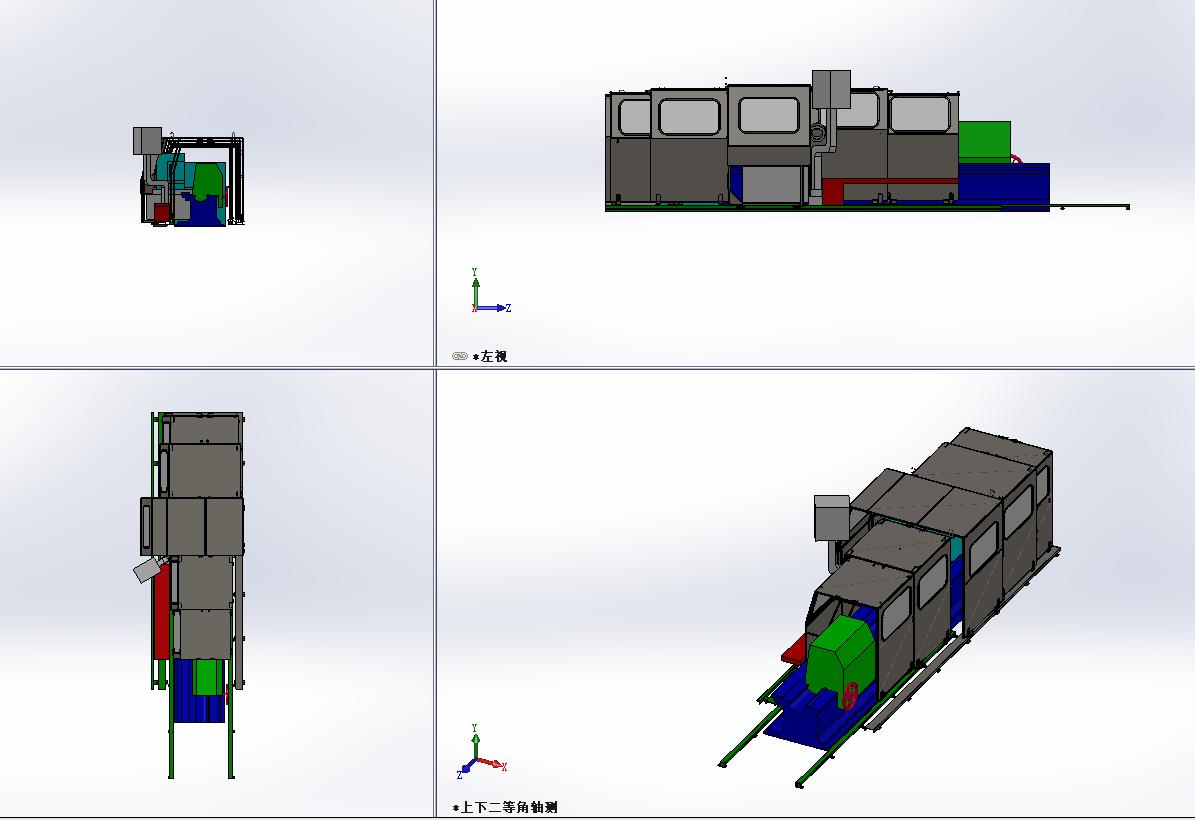Select the green block in left view

[x=984, y=141]
